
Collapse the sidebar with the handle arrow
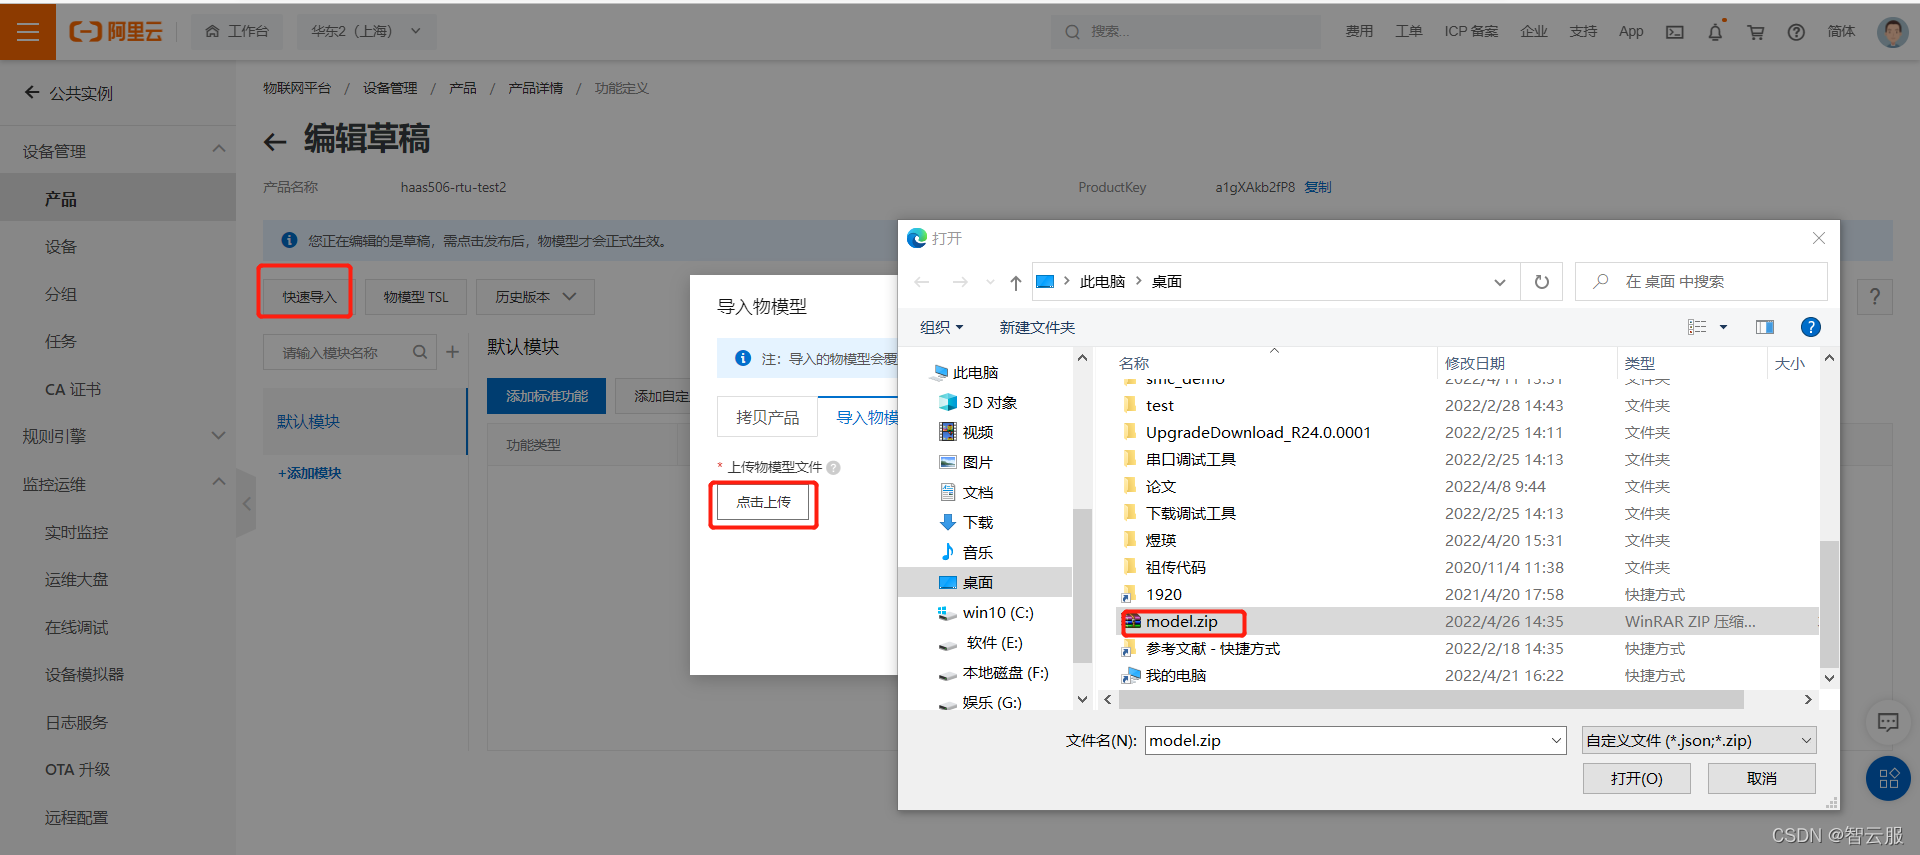pos(246,503)
